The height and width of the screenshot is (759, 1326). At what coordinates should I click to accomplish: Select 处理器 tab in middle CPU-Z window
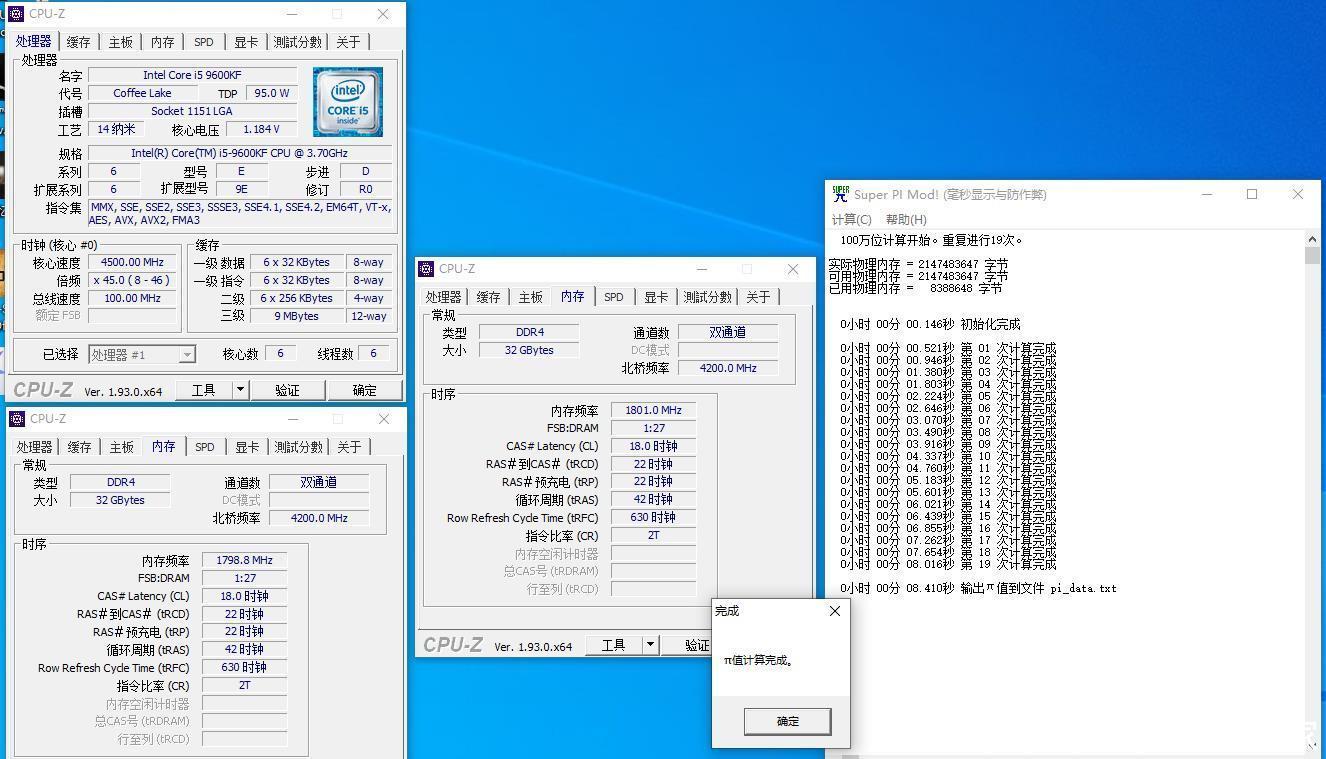point(443,297)
